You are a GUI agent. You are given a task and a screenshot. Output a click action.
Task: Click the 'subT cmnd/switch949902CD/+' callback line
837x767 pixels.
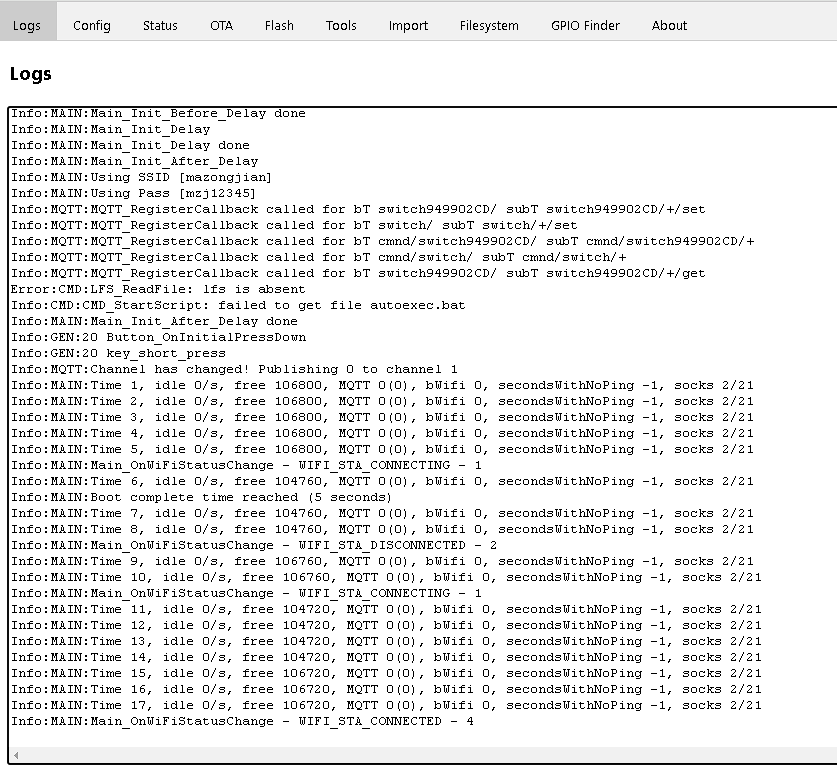pyautogui.click(x=383, y=241)
